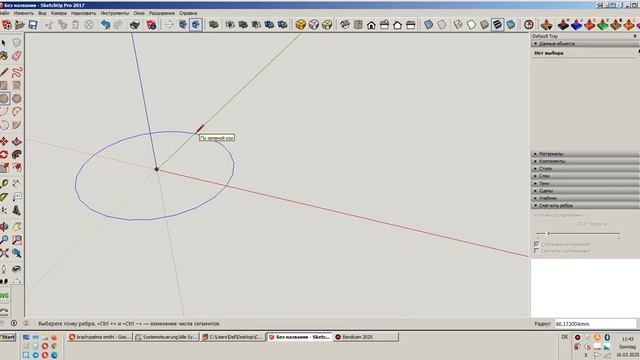Select the Rotate tool
Image resolution: width=640 pixels, height=360 pixels.
click(x=4, y=155)
